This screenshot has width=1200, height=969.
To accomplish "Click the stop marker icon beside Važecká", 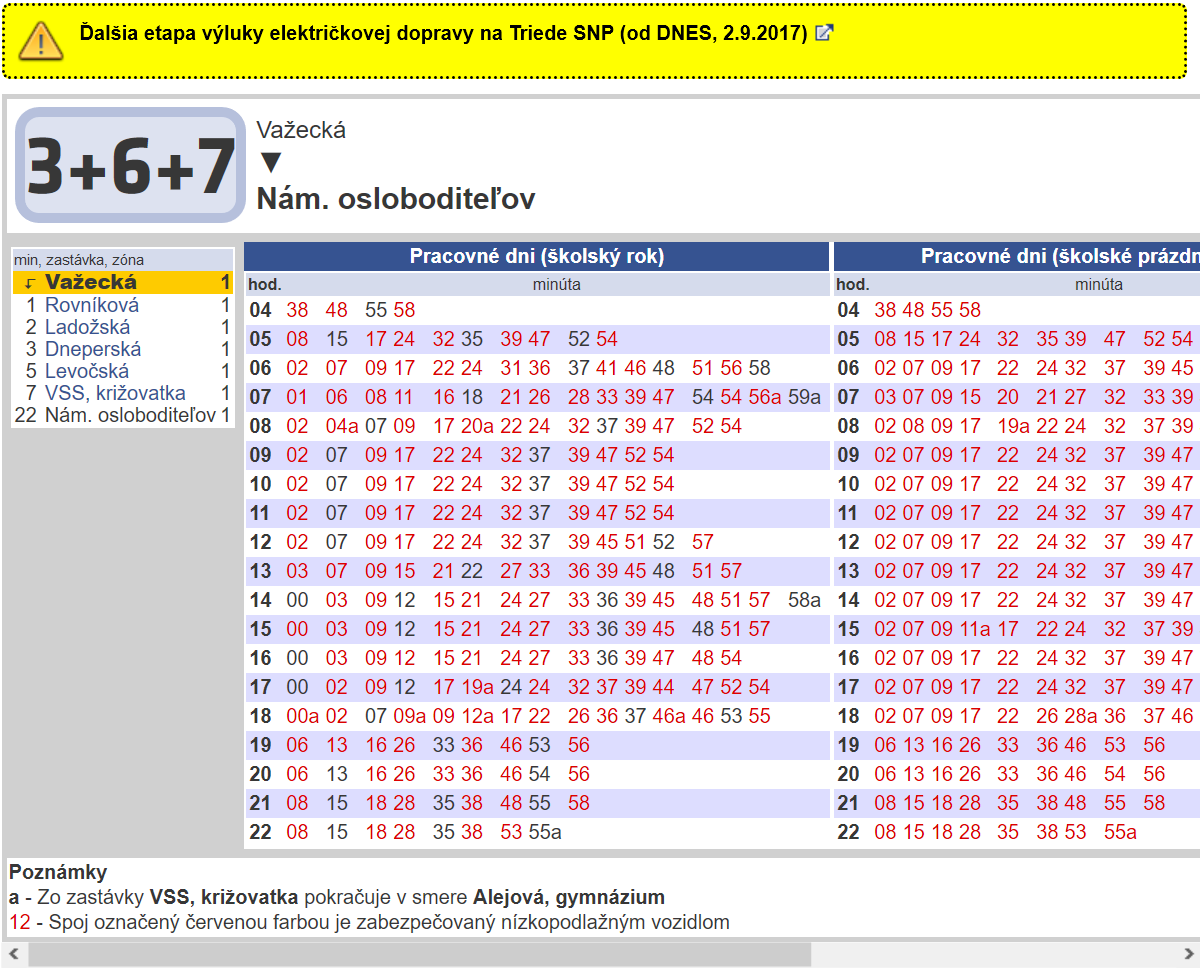I will (x=30, y=284).
